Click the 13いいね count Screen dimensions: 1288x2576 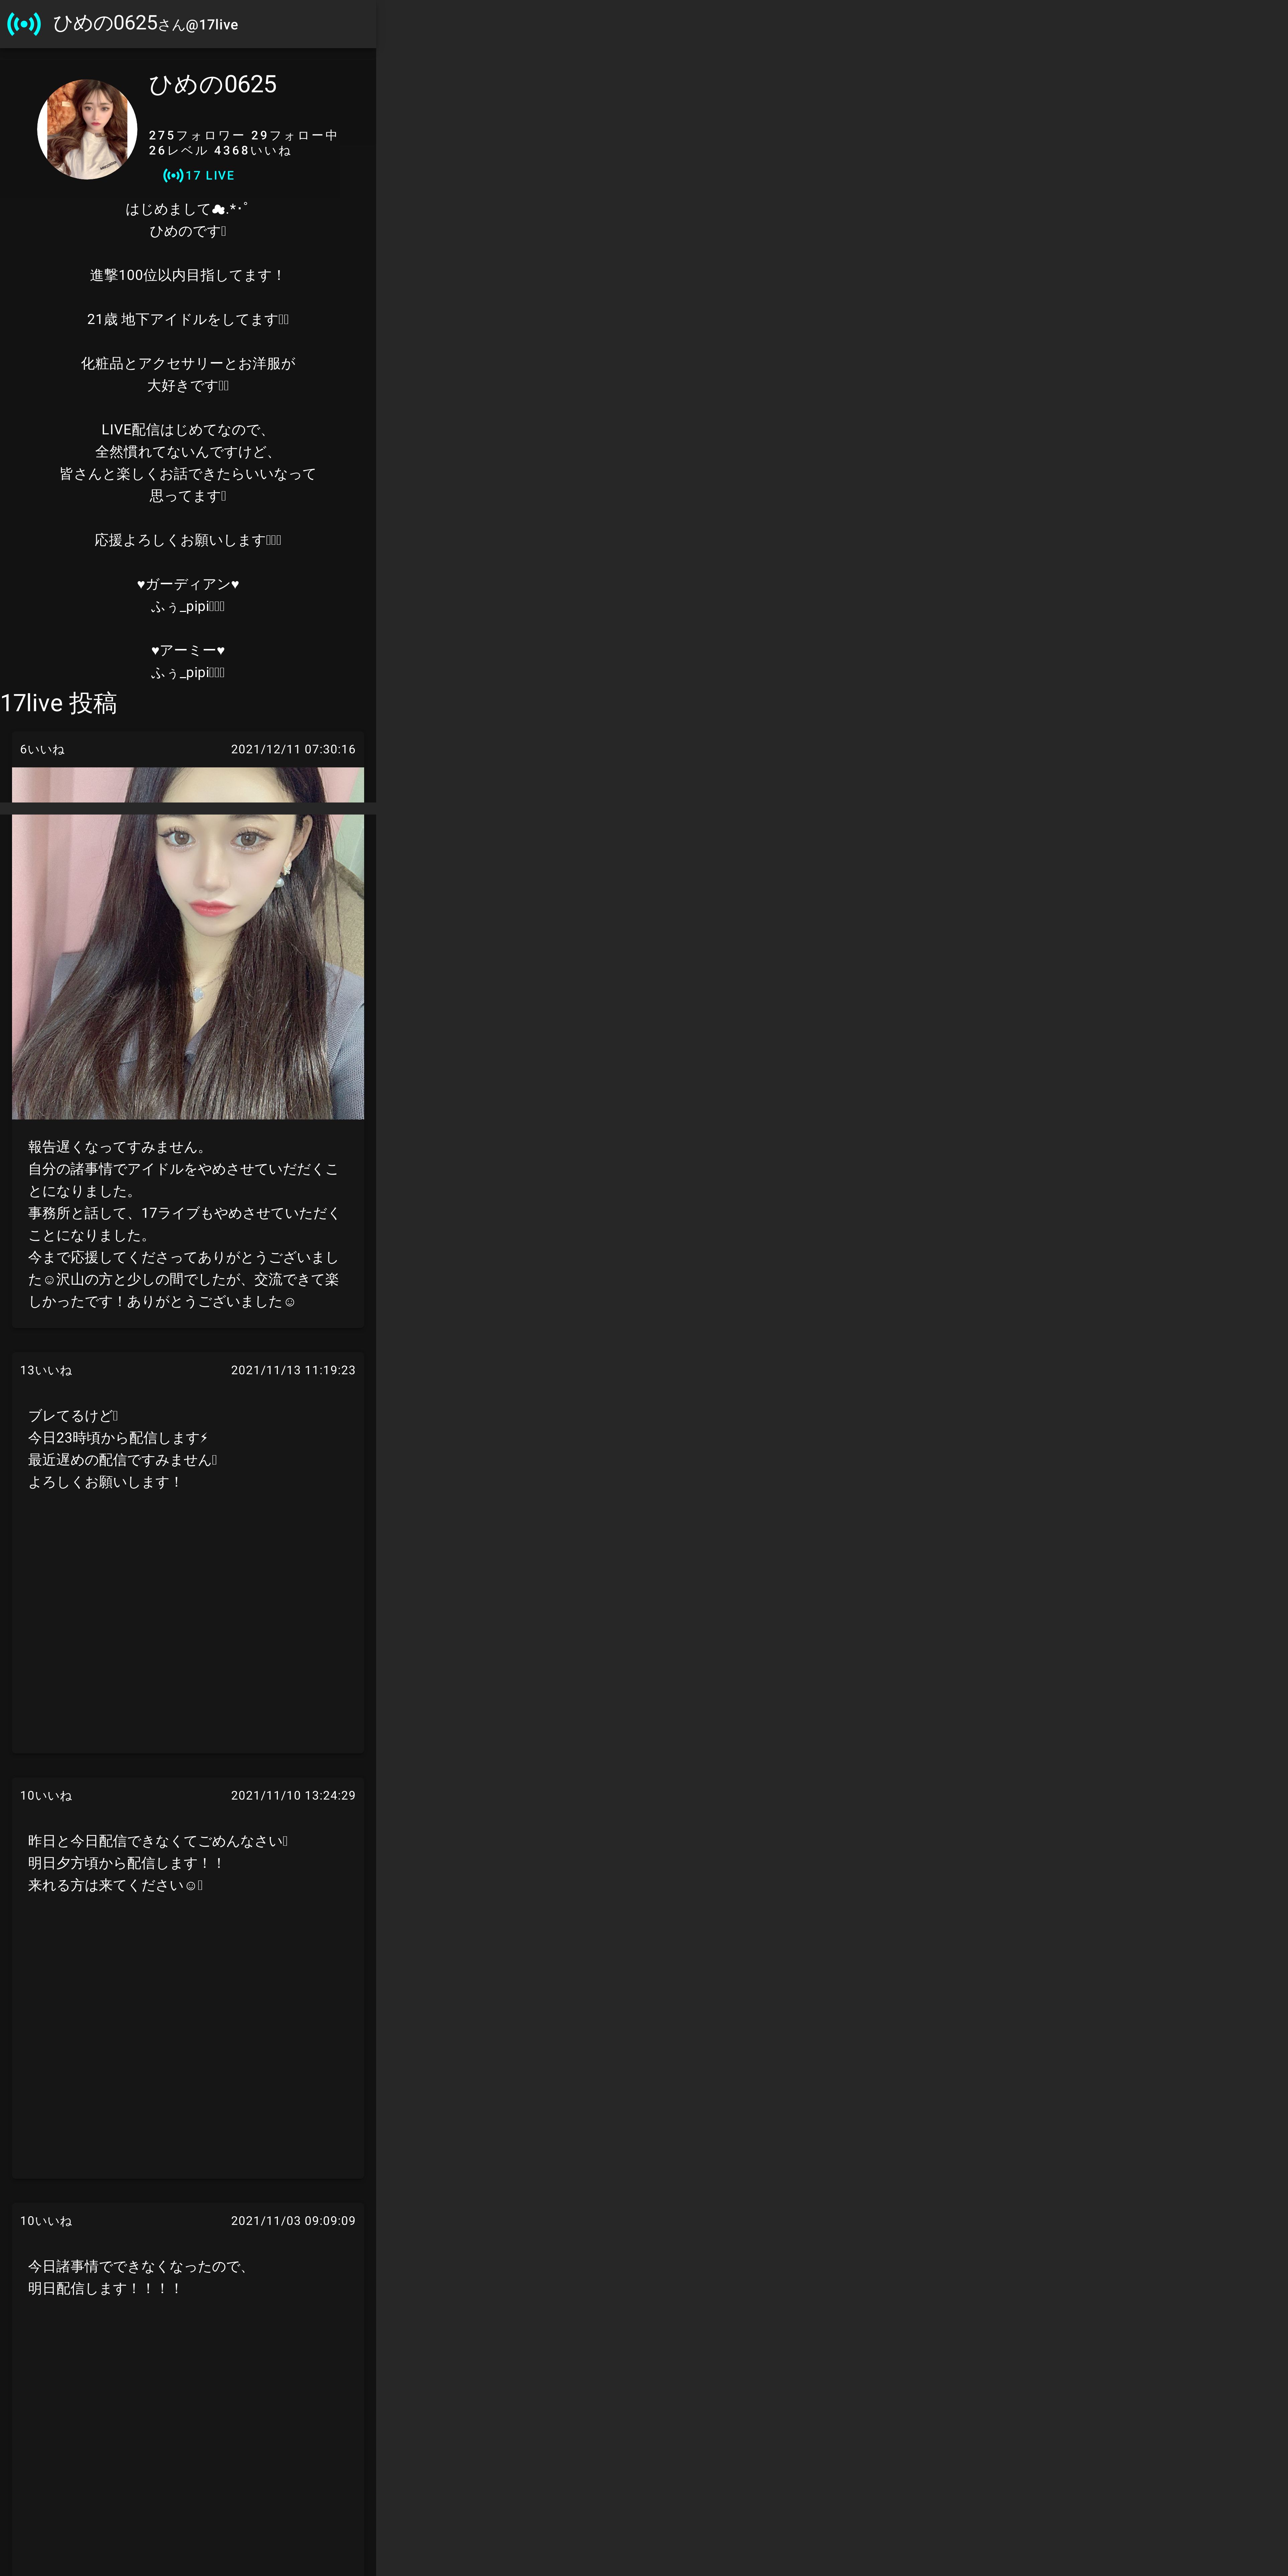click(x=46, y=1370)
